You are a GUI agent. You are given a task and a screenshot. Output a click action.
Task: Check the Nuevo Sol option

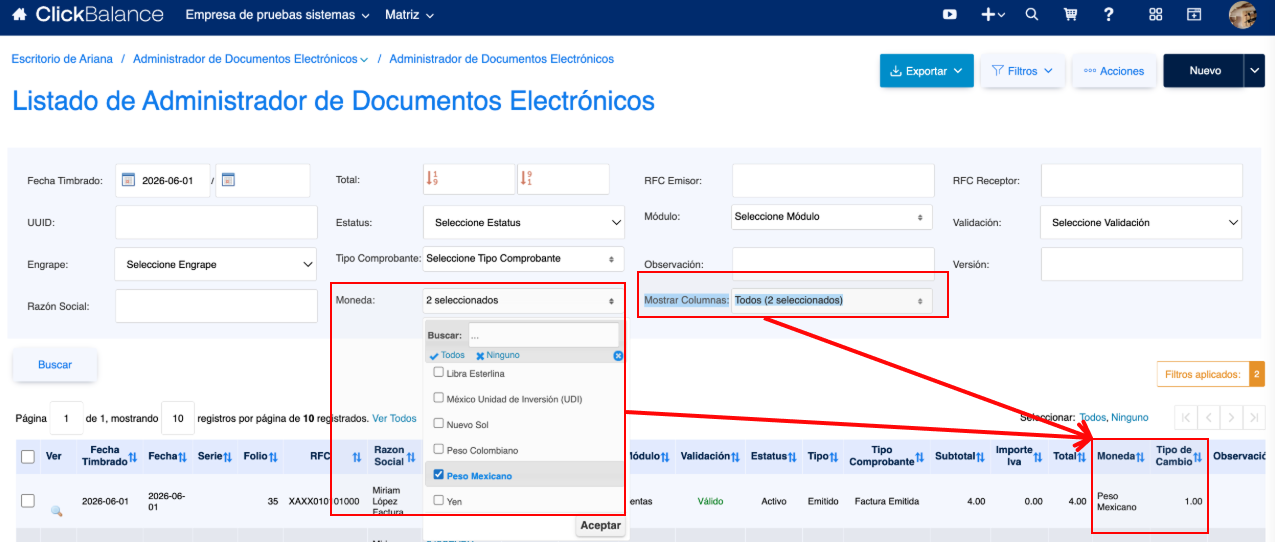click(438, 423)
